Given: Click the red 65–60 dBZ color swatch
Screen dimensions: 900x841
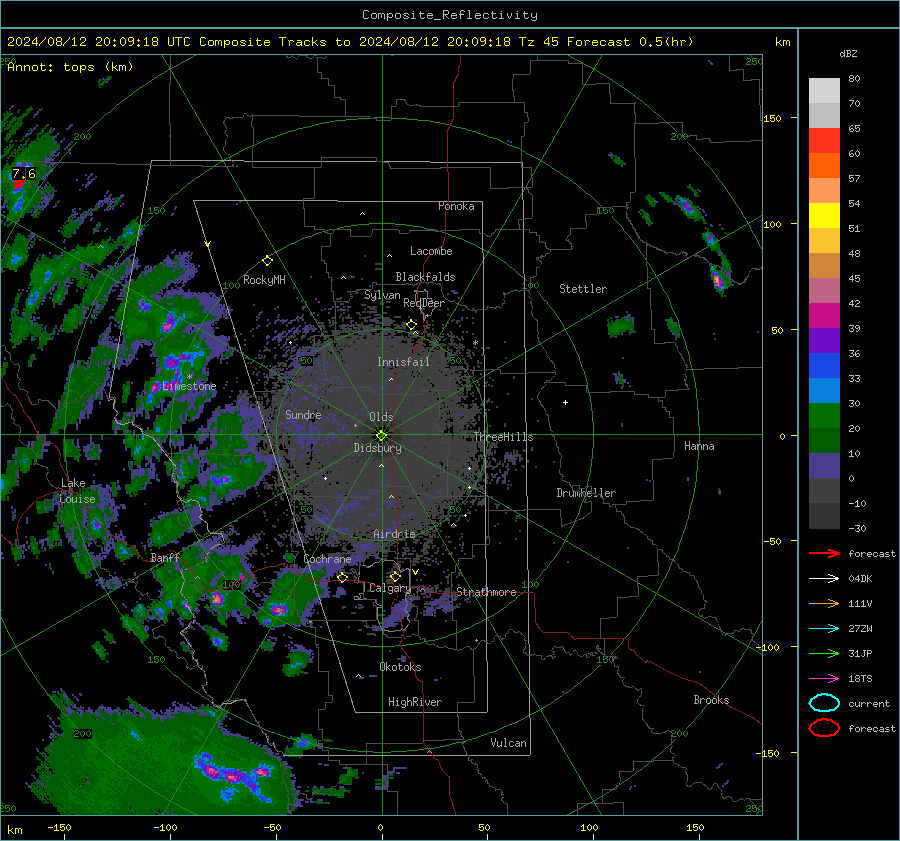Looking at the screenshot, I should tap(824, 140).
